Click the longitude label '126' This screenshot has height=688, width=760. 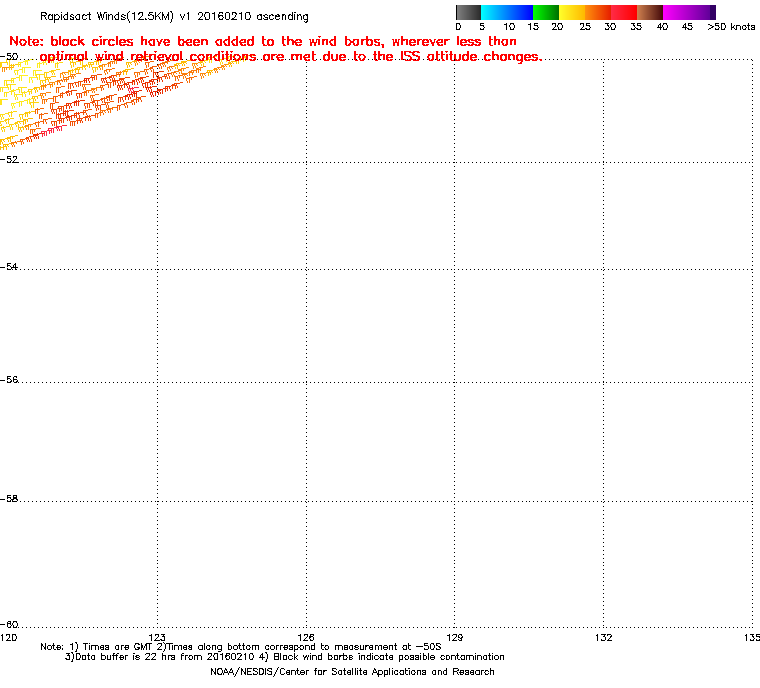[306, 637]
